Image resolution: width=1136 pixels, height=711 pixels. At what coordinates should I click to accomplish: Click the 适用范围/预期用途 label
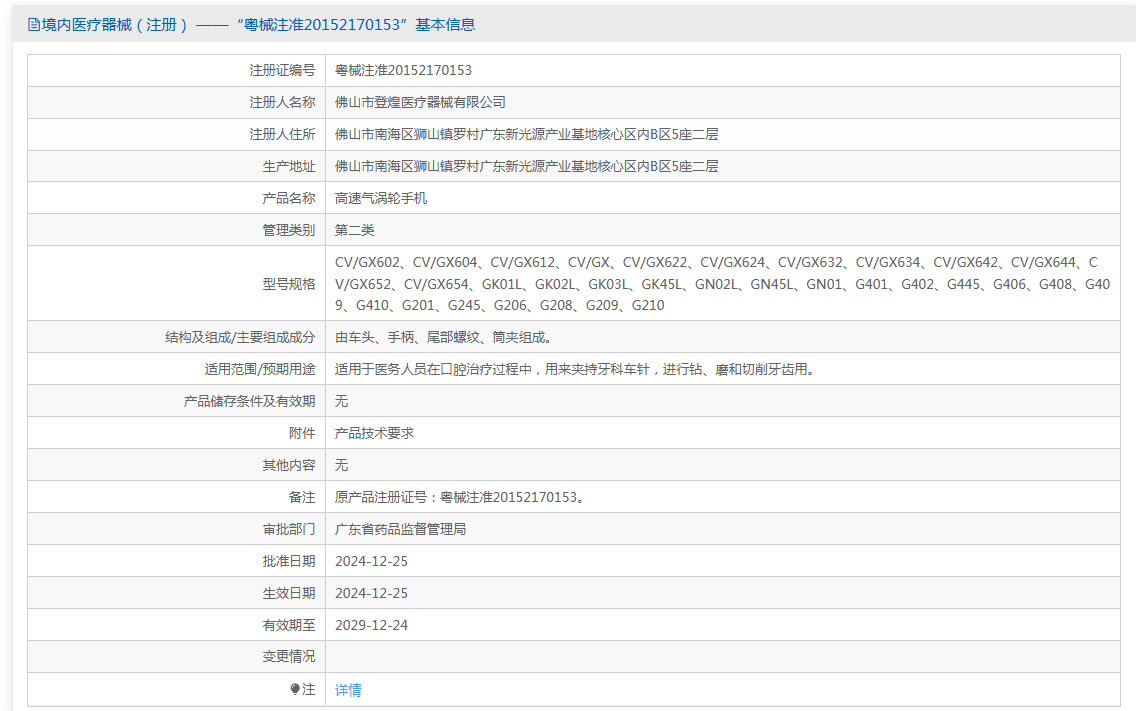click(x=260, y=369)
